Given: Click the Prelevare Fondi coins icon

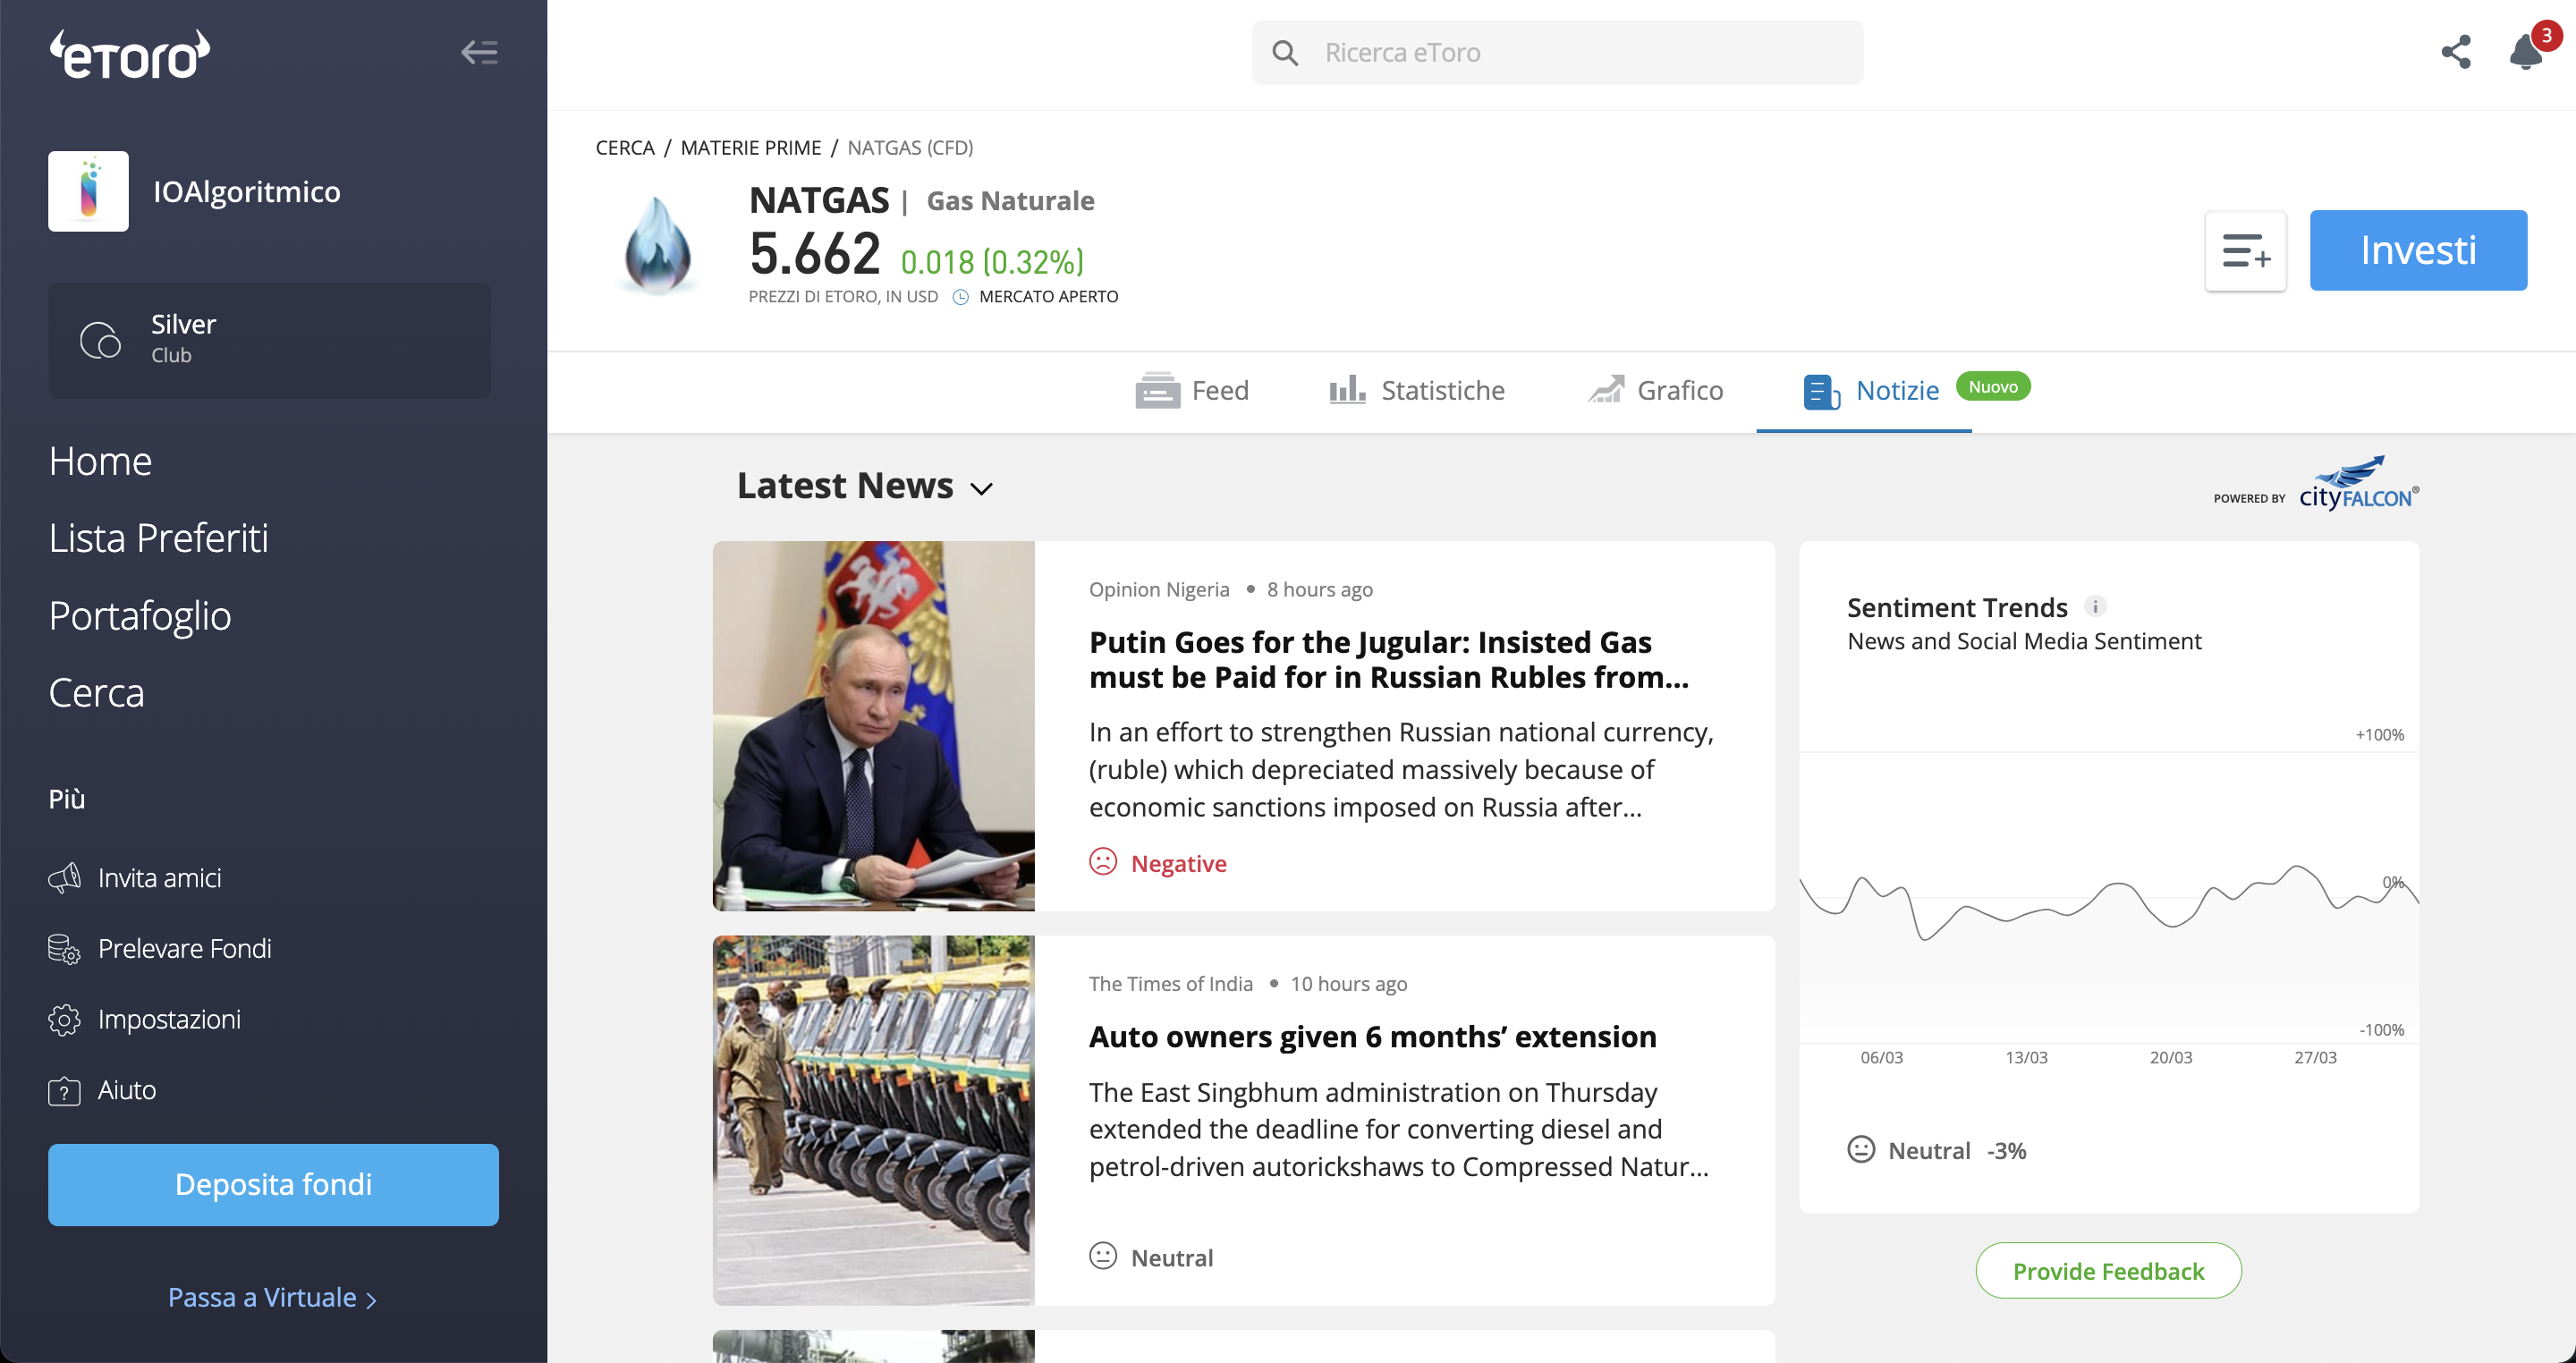Looking at the screenshot, I should tap(64, 948).
